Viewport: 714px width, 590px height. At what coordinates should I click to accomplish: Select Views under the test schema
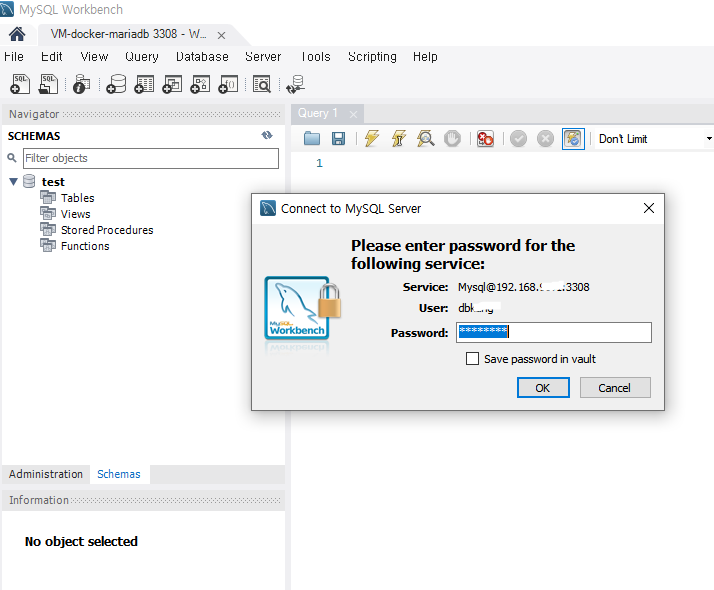[x=76, y=214]
